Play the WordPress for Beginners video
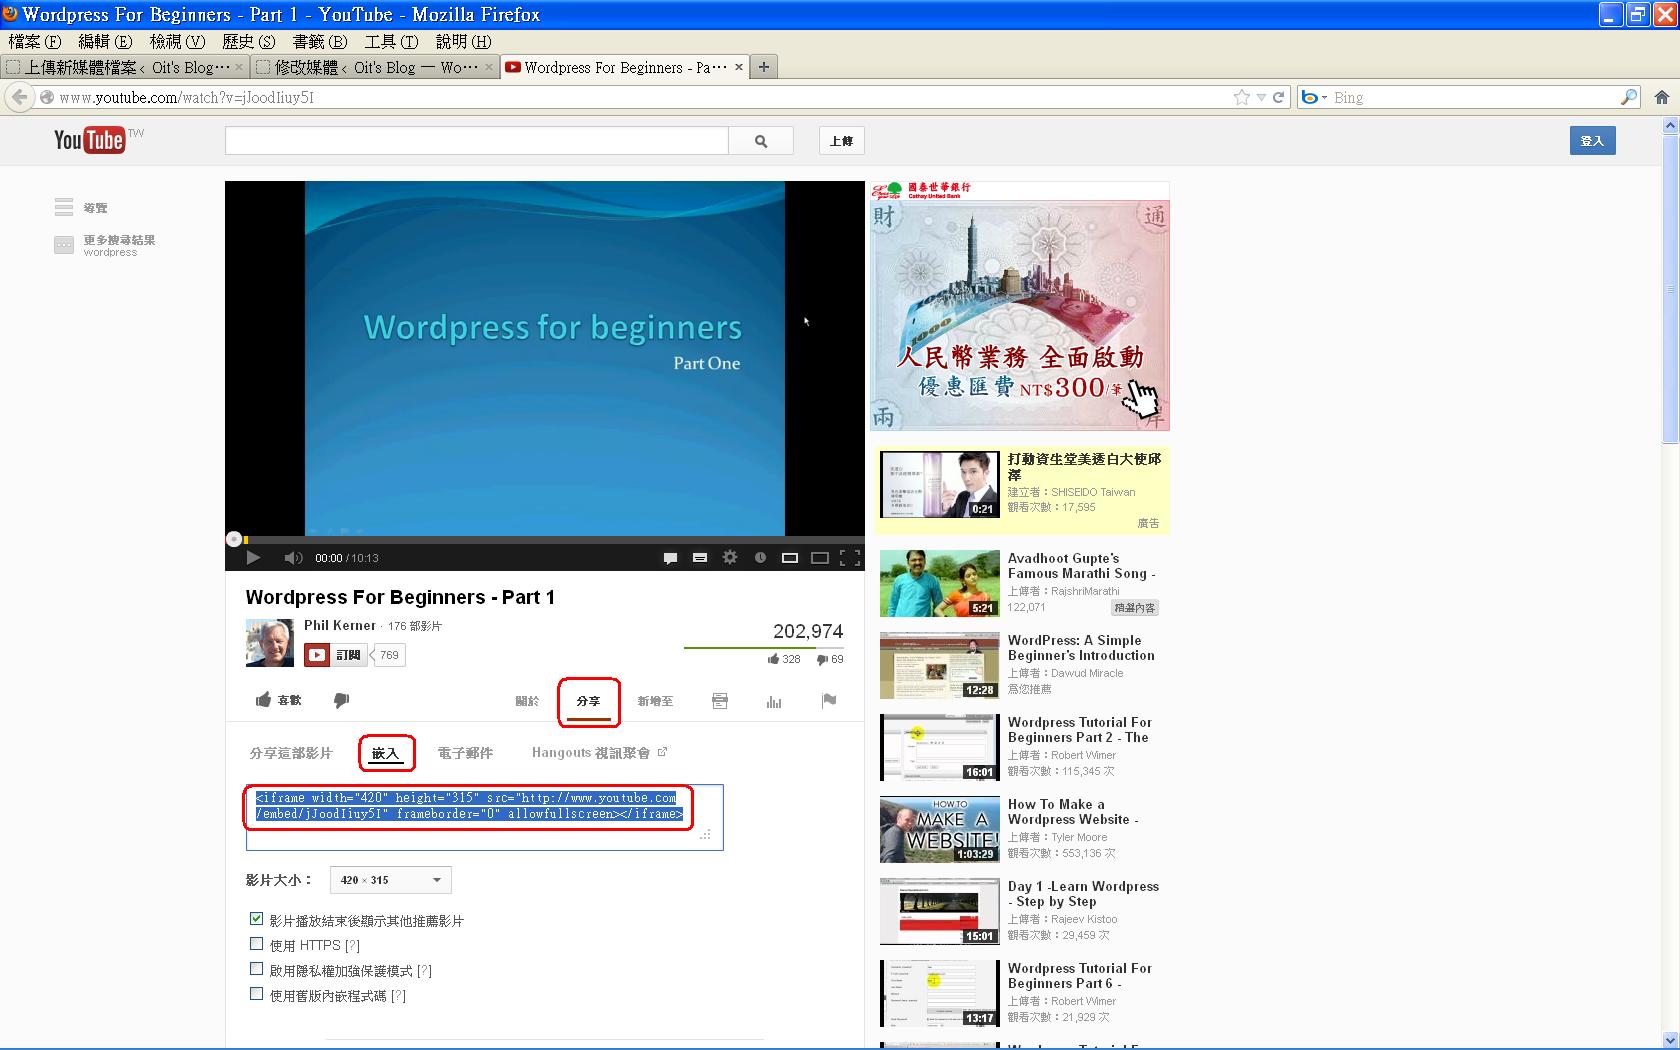 253,558
